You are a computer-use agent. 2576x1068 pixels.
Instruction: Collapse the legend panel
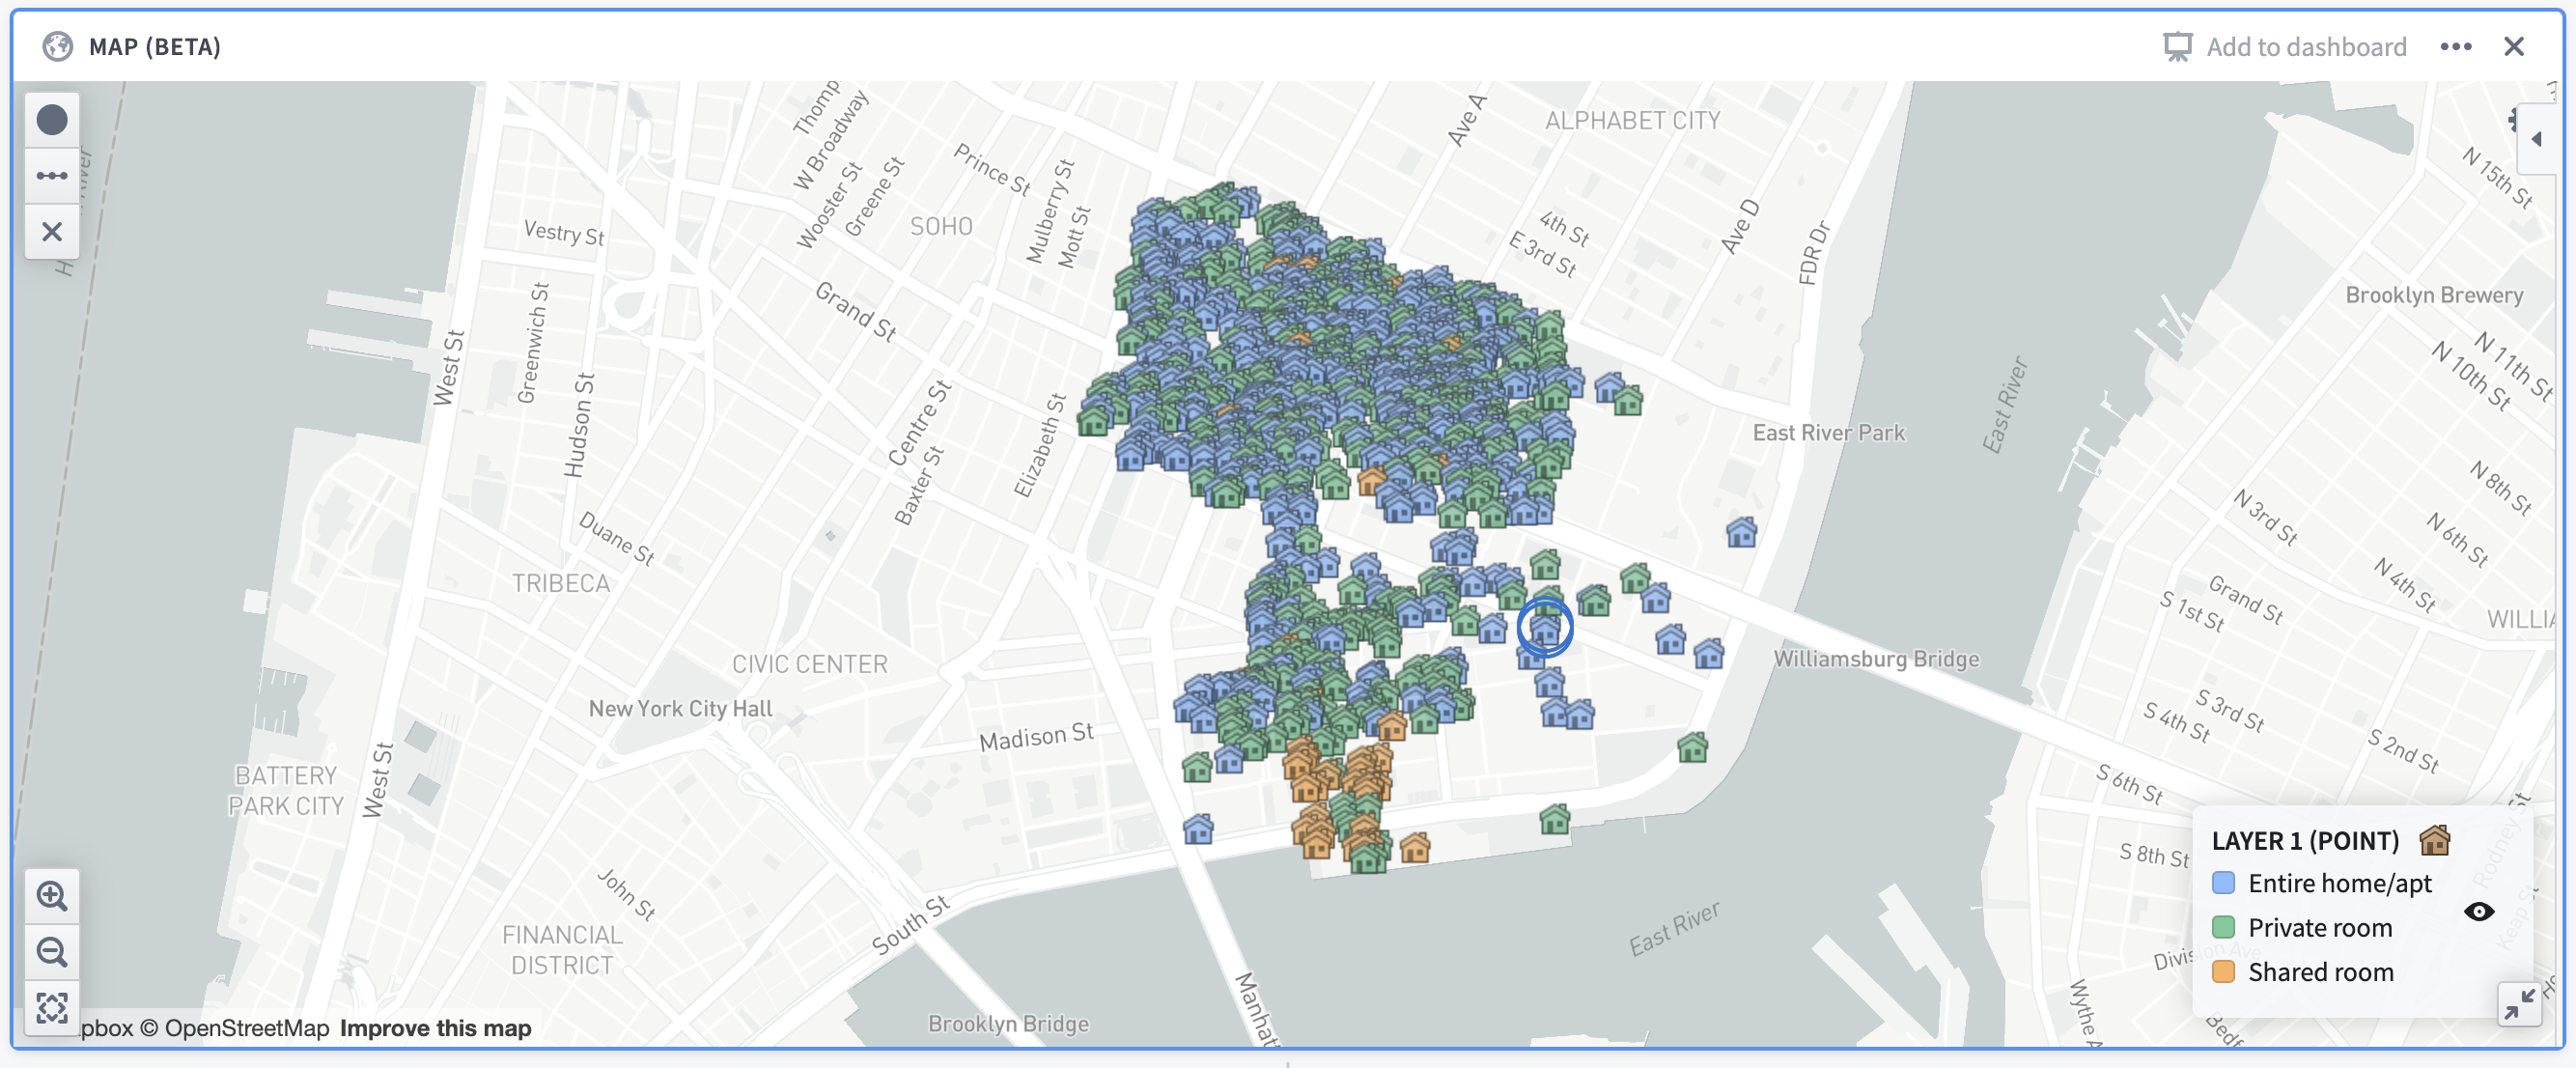click(2519, 1003)
